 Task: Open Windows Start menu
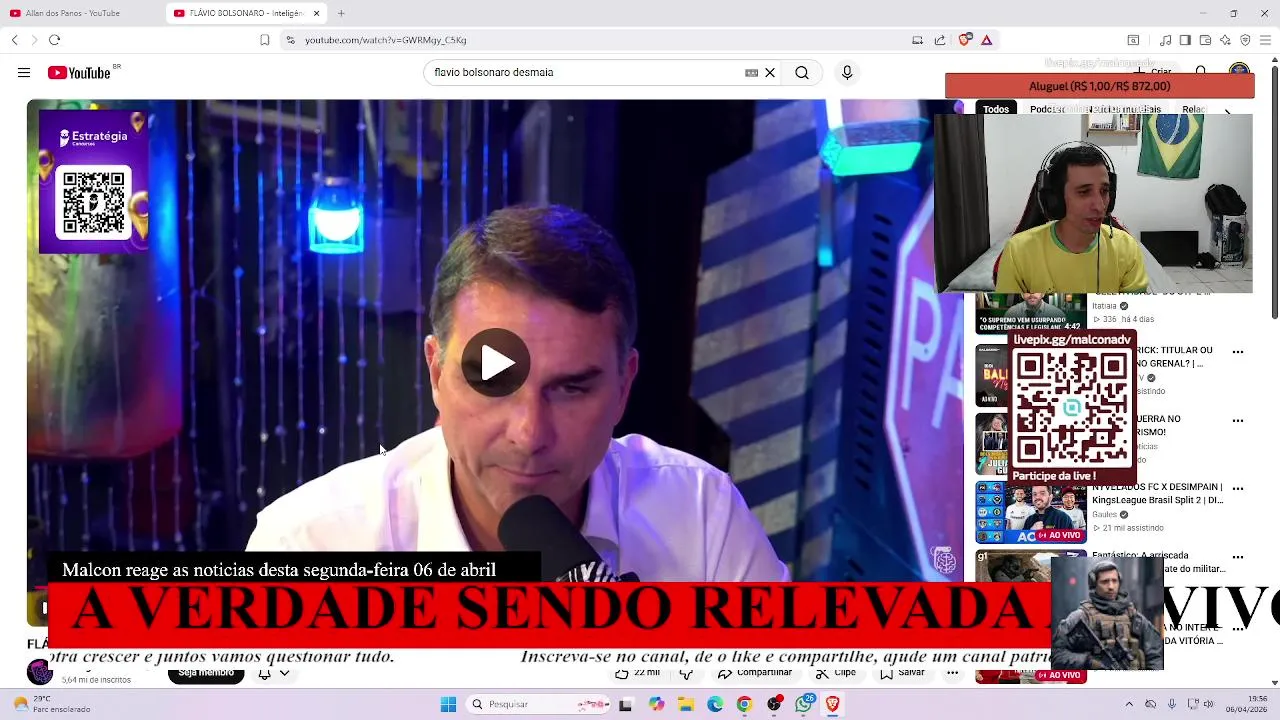point(448,704)
